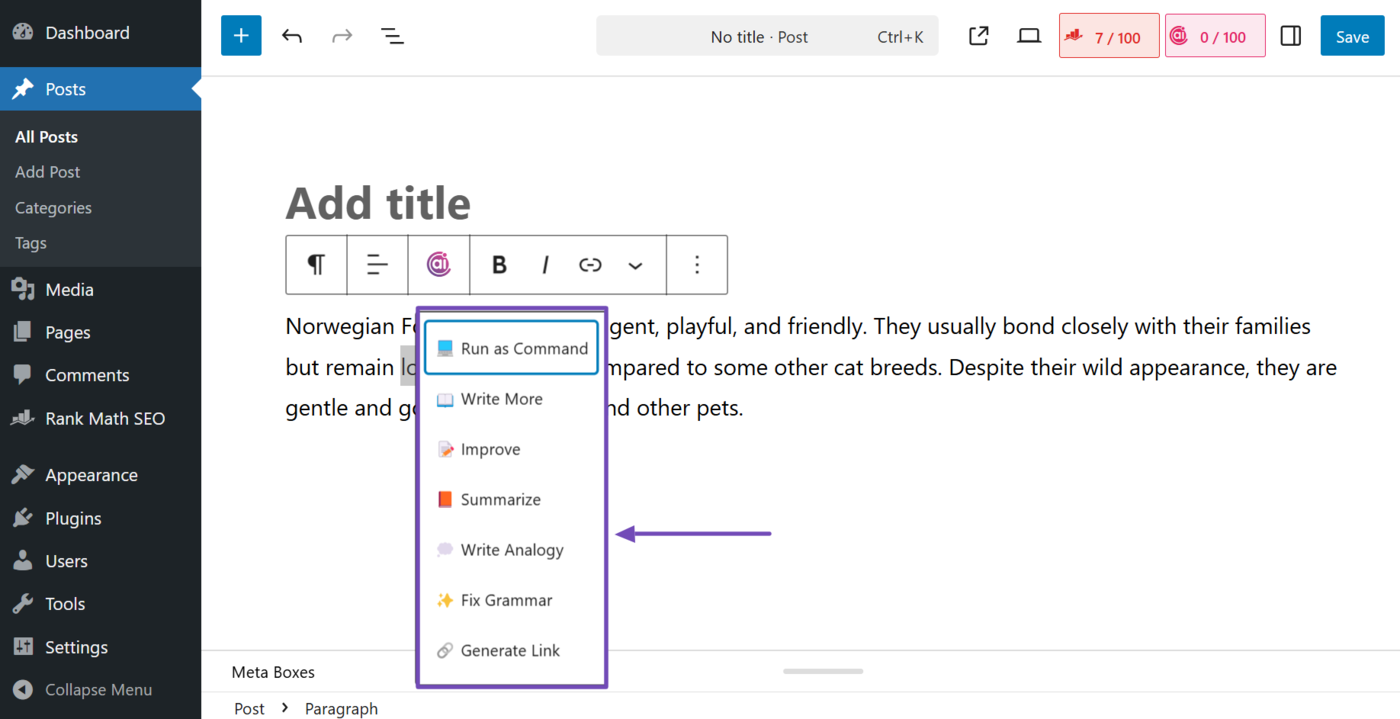
Task: Open Add Post submenu item
Action: [x=48, y=172]
